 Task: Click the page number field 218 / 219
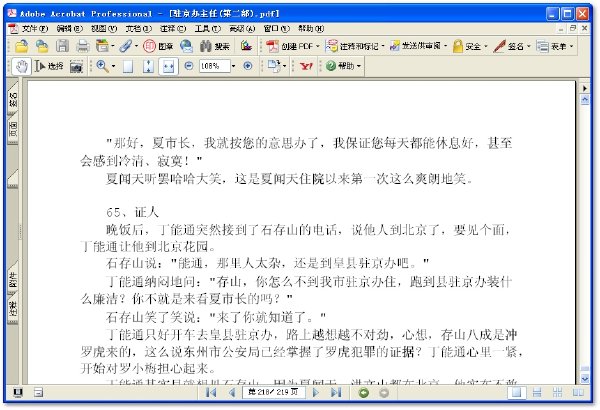click(x=273, y=392)
